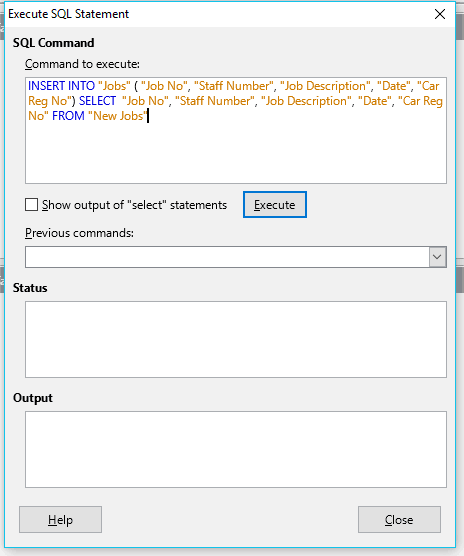Click the SELECT keyword in the SQL text
Image resolution: width=464 pixels, height=556 pixels.
tap(97, 101)
